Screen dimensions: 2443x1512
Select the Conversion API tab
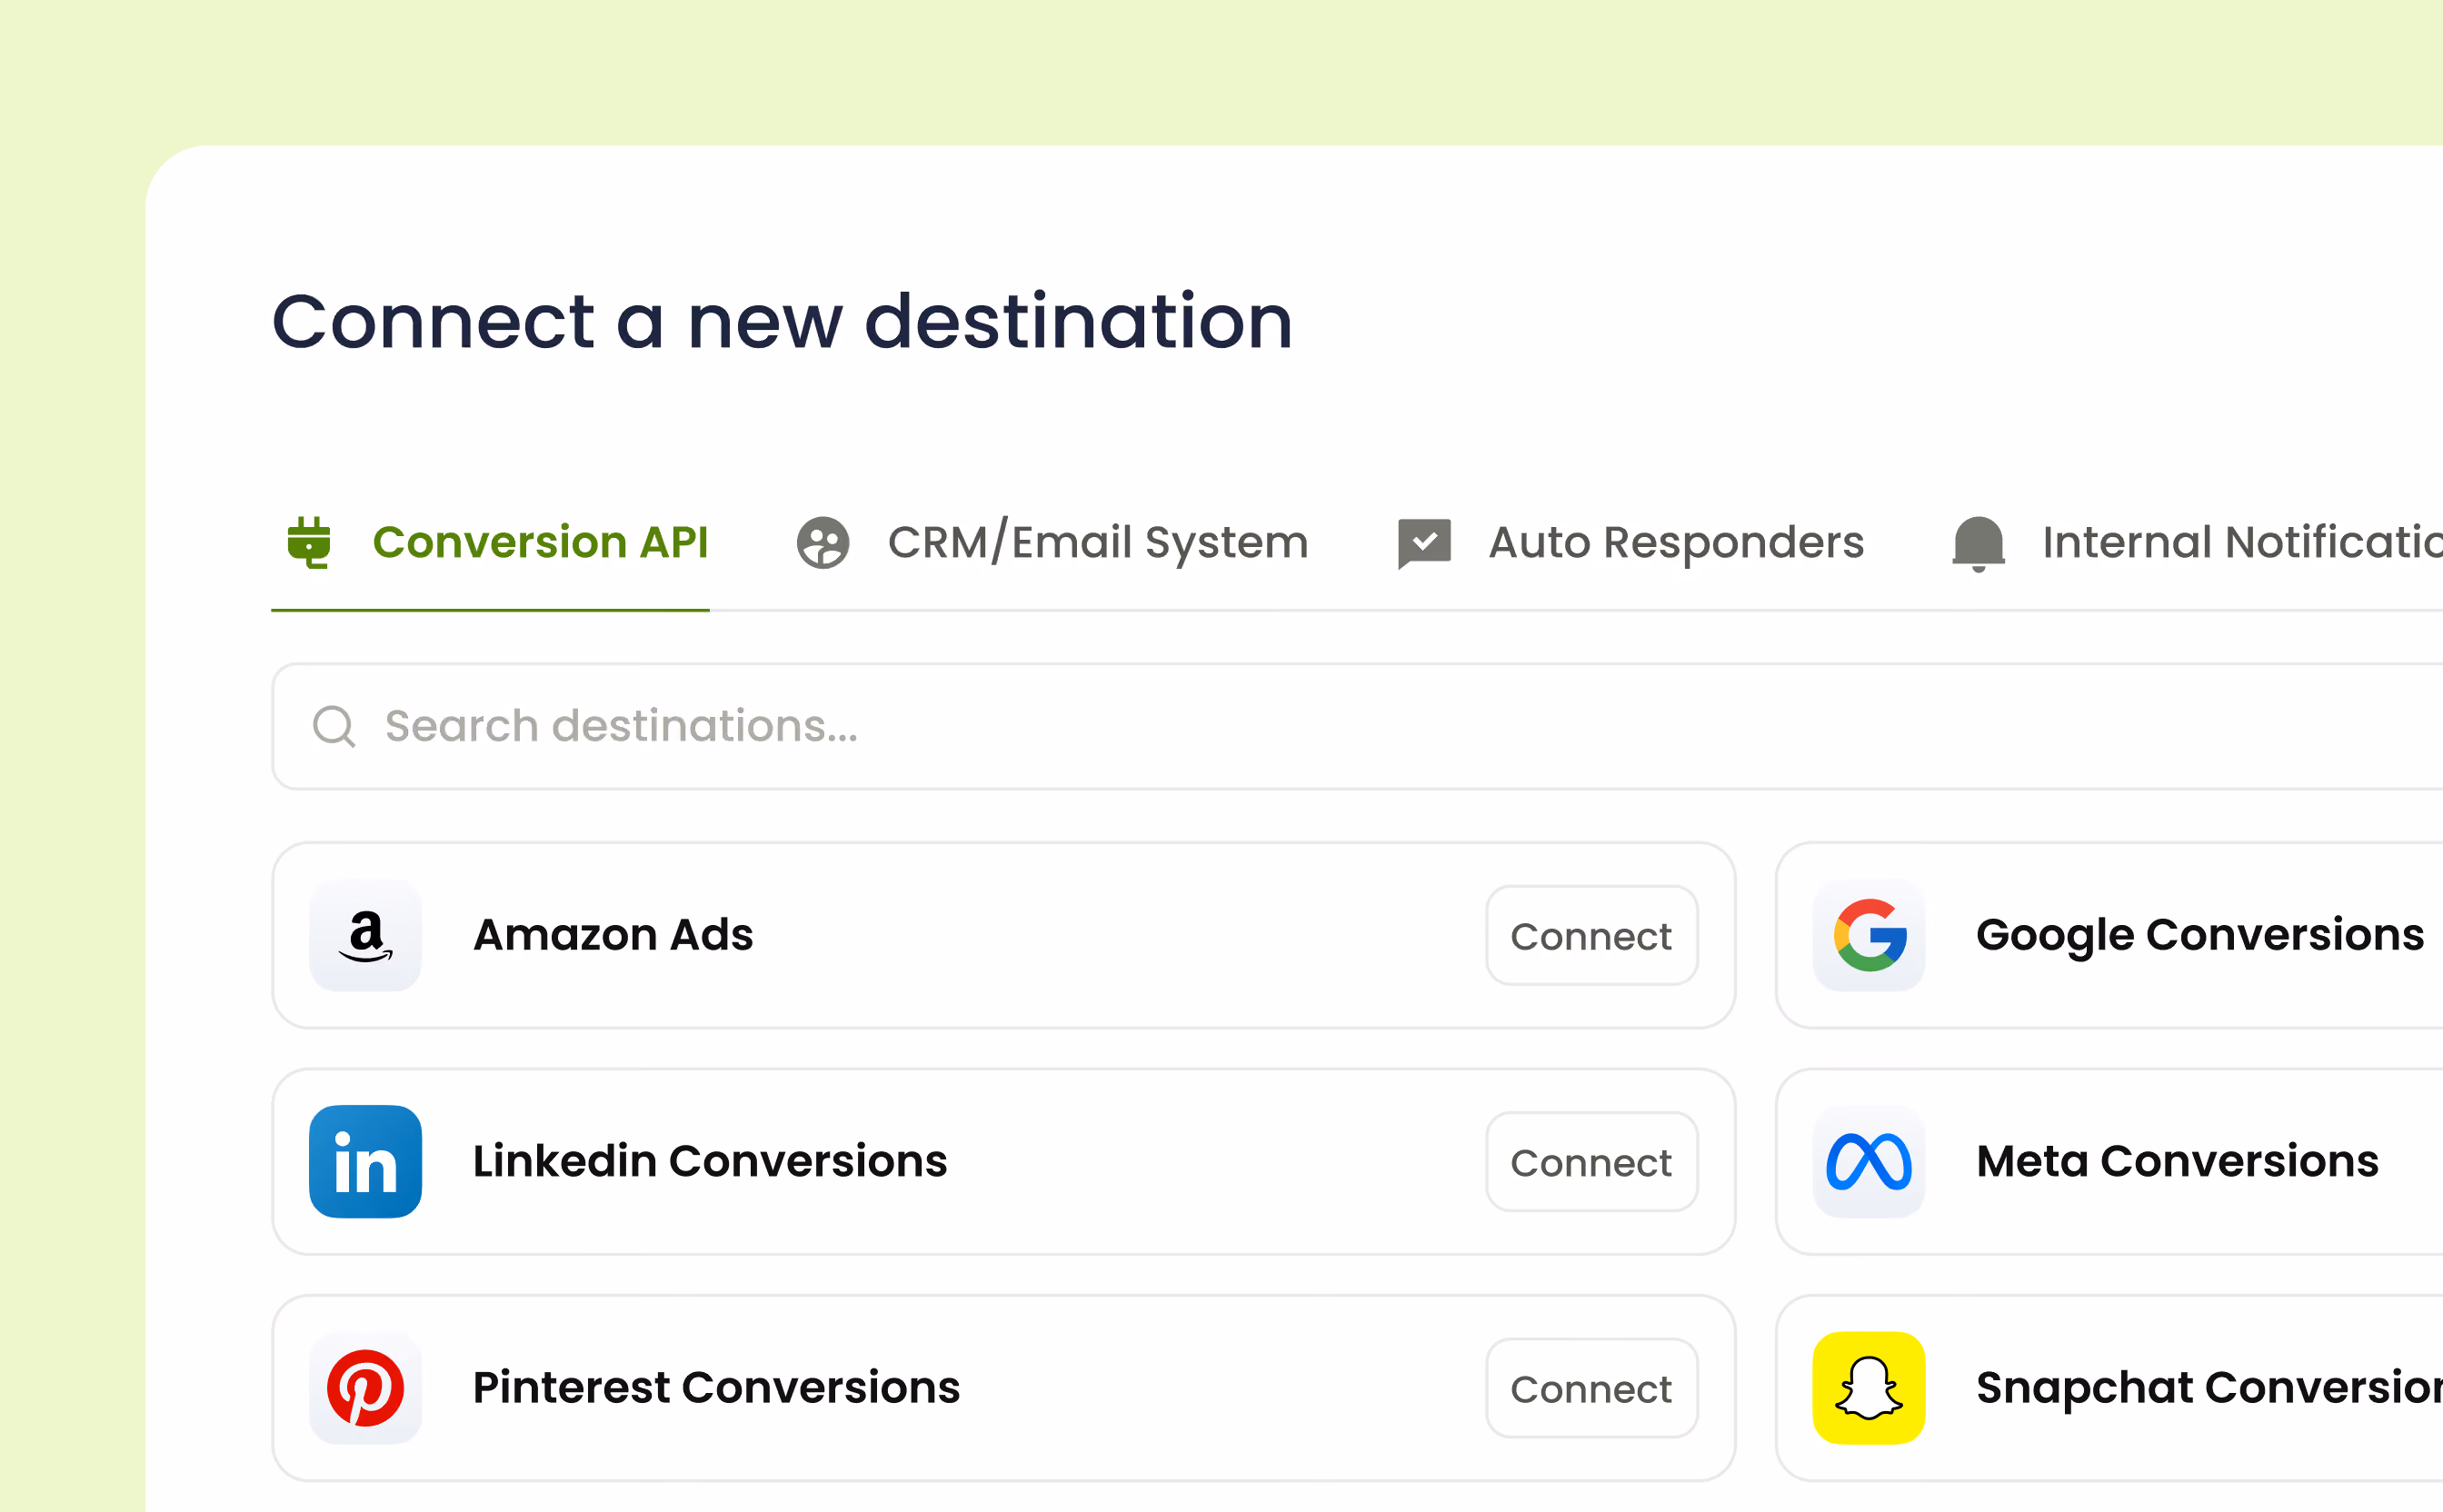point(497,543)
